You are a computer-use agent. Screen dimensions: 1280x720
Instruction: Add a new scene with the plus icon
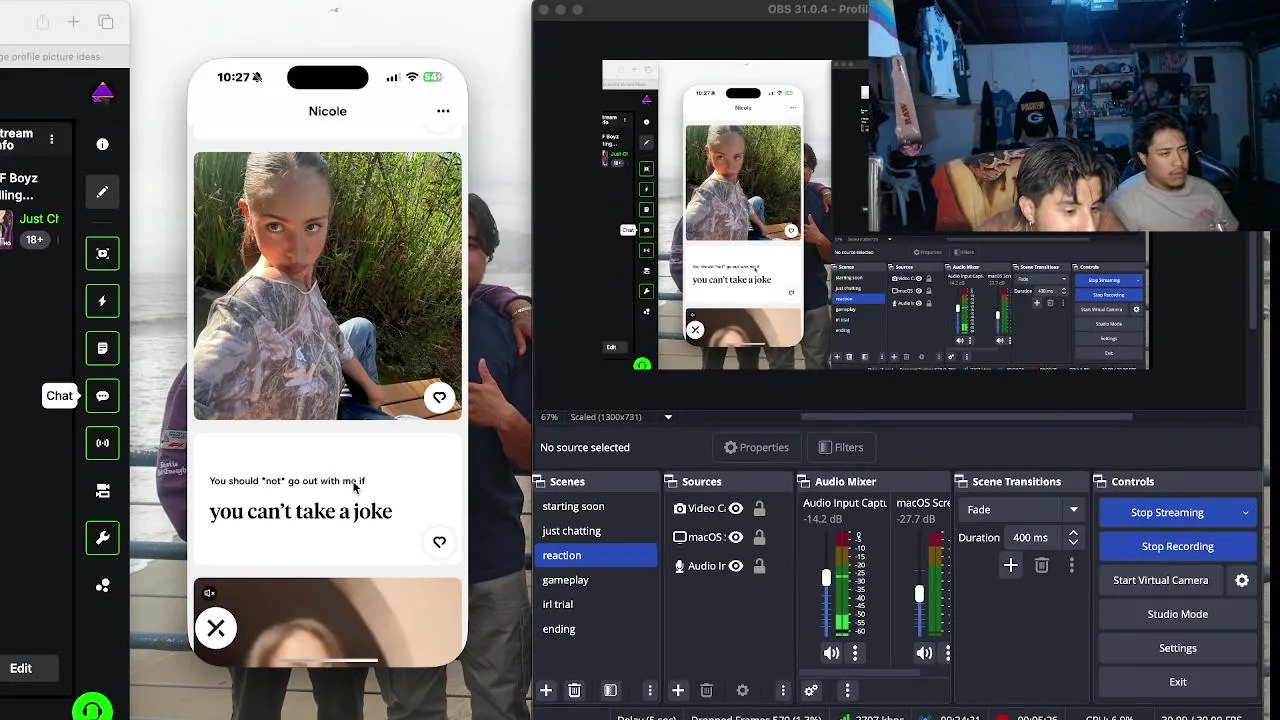click(x=546, y=690)
